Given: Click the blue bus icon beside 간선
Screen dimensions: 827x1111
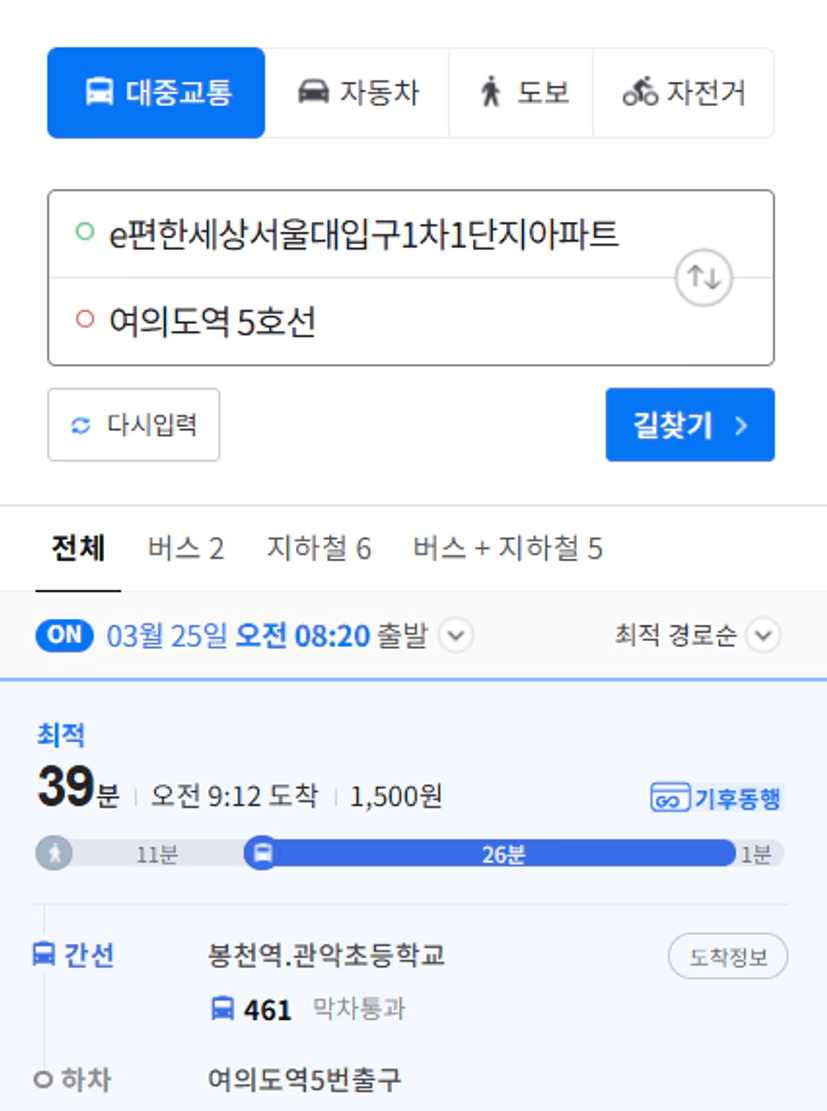Looking at the screenshot, I should point(44,954).
